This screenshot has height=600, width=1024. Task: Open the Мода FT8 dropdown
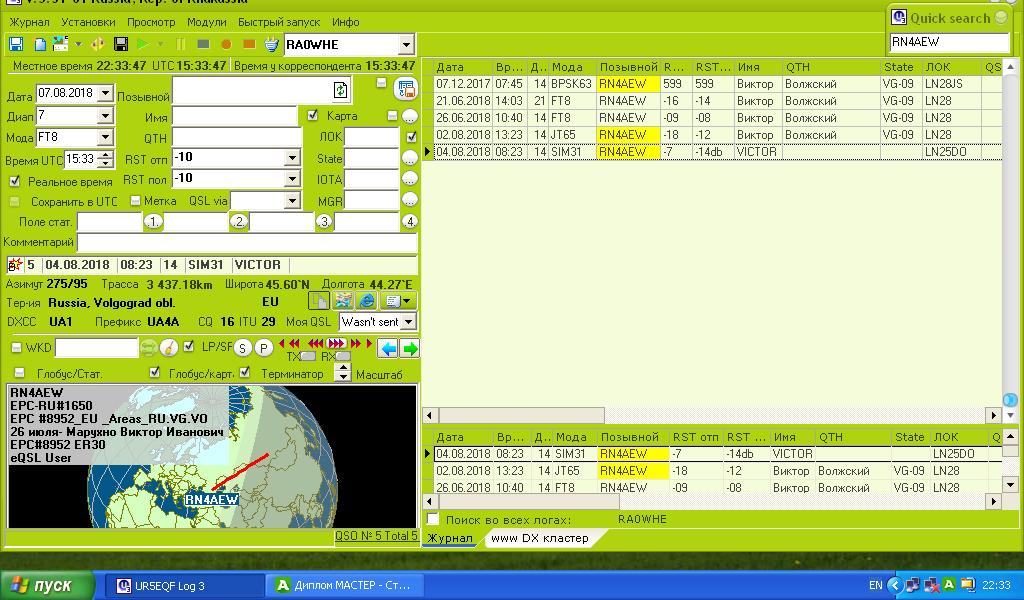point(105,138)
